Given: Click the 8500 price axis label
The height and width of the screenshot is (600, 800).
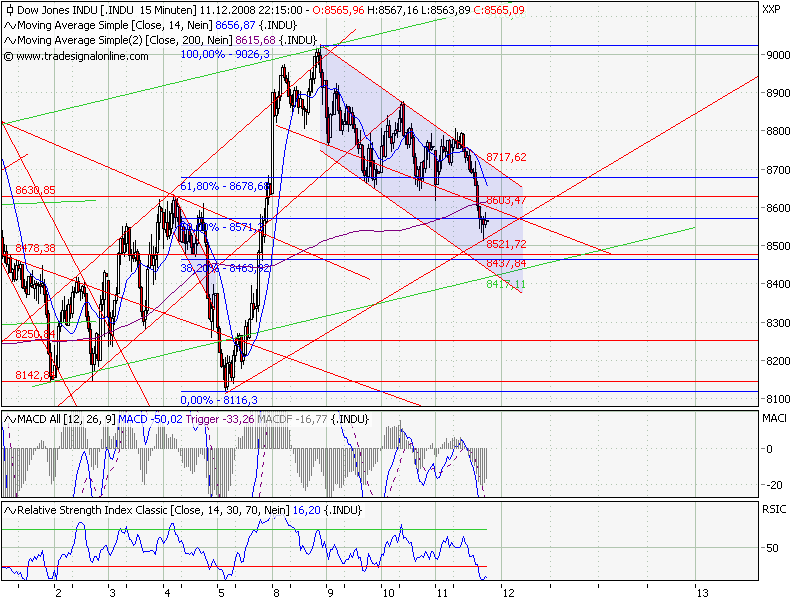Looking at the screenshot, I should (778, 246).
